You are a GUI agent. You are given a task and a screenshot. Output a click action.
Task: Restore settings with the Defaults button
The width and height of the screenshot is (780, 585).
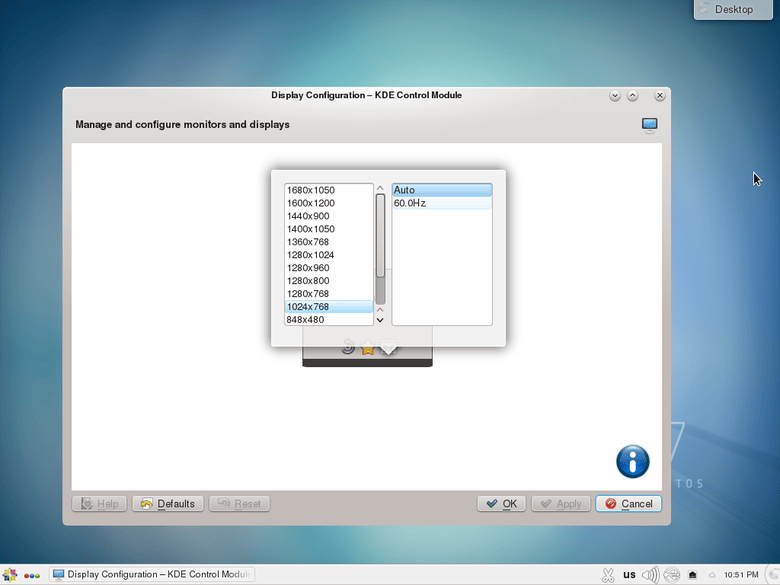[x=167, y=504]
